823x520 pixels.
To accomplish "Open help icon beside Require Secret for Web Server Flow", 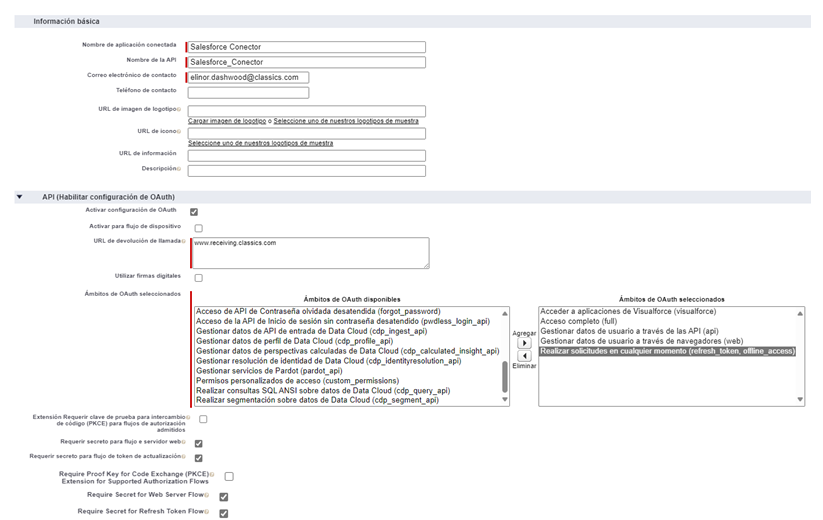I will pyautogui.click(x=207, y=495).
